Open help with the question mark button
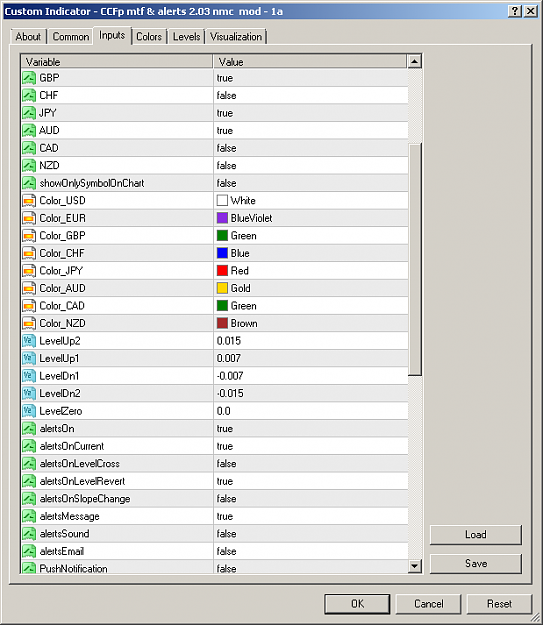The image size is (543, 625). [515, 11]
